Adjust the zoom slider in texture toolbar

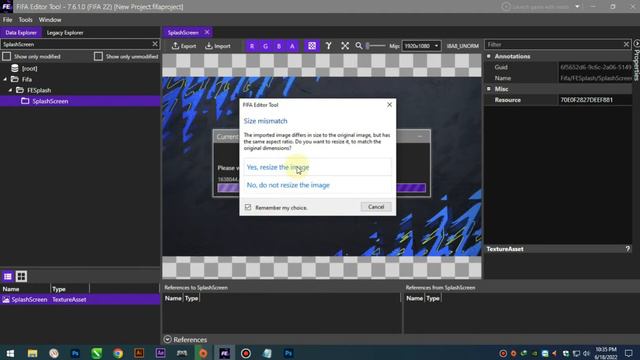point(375,46)
